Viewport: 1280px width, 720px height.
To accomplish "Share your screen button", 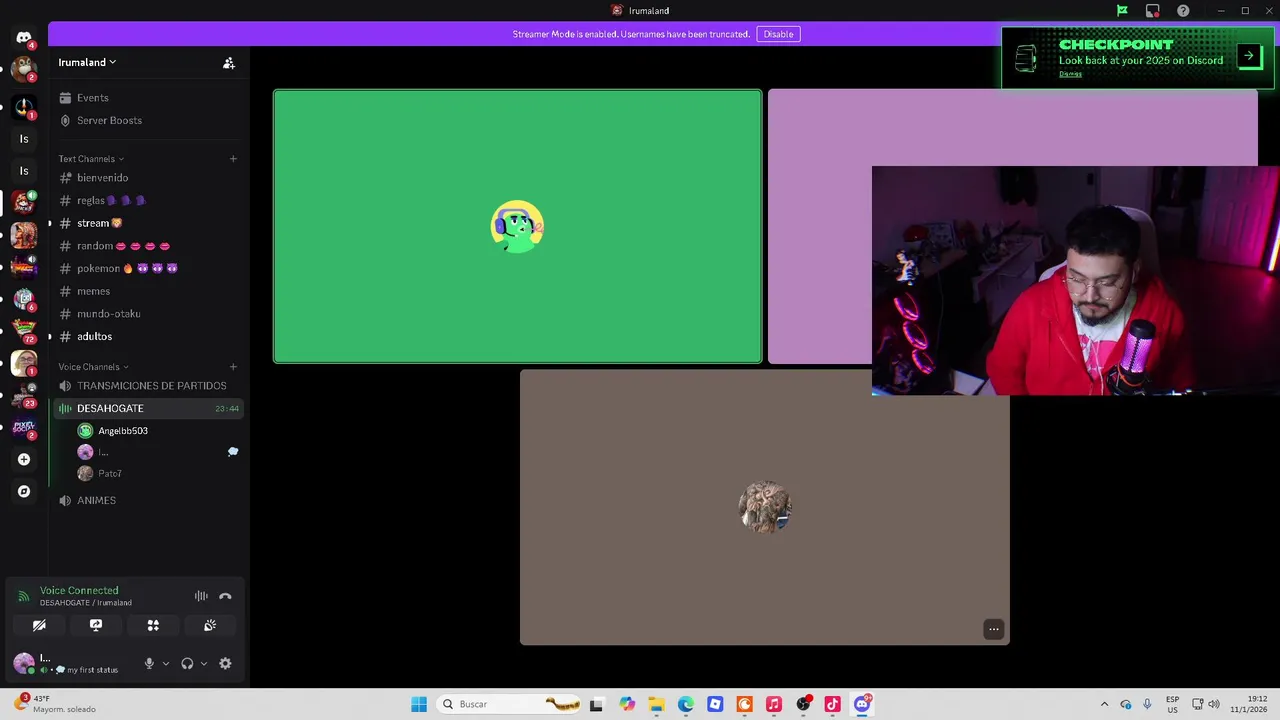I will tap(96, 625).
